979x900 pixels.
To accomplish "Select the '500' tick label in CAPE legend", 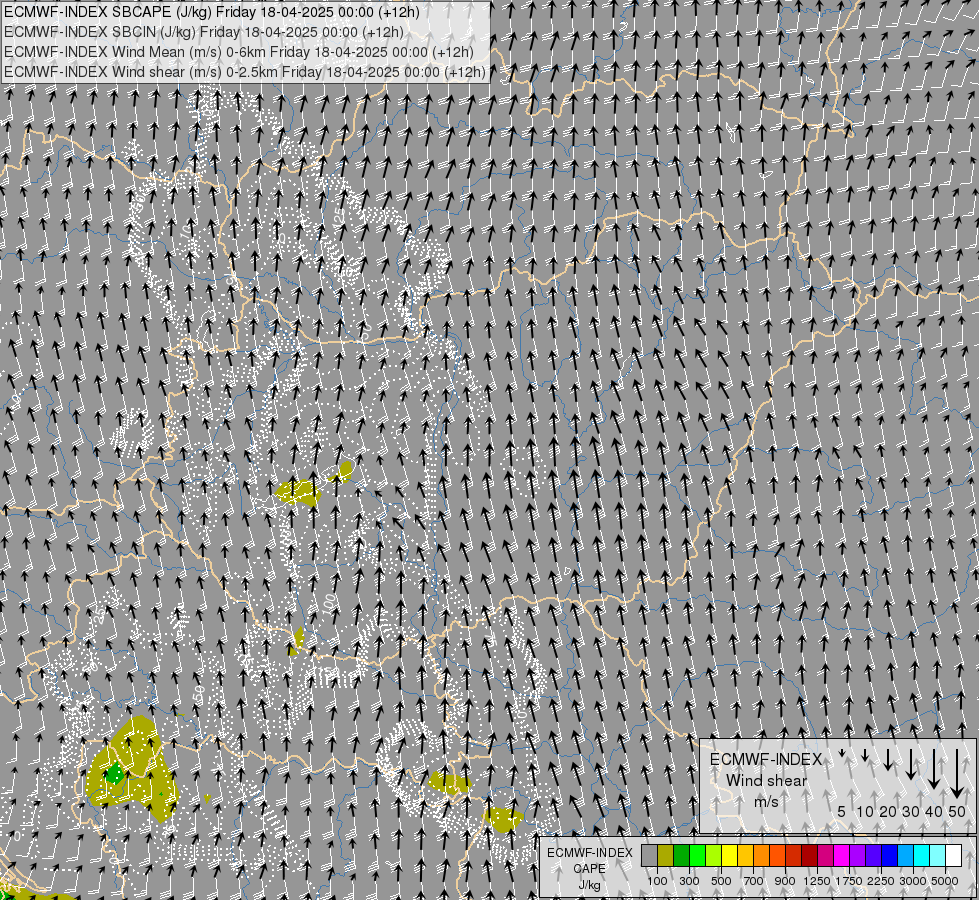I will [x=721, y=881].
